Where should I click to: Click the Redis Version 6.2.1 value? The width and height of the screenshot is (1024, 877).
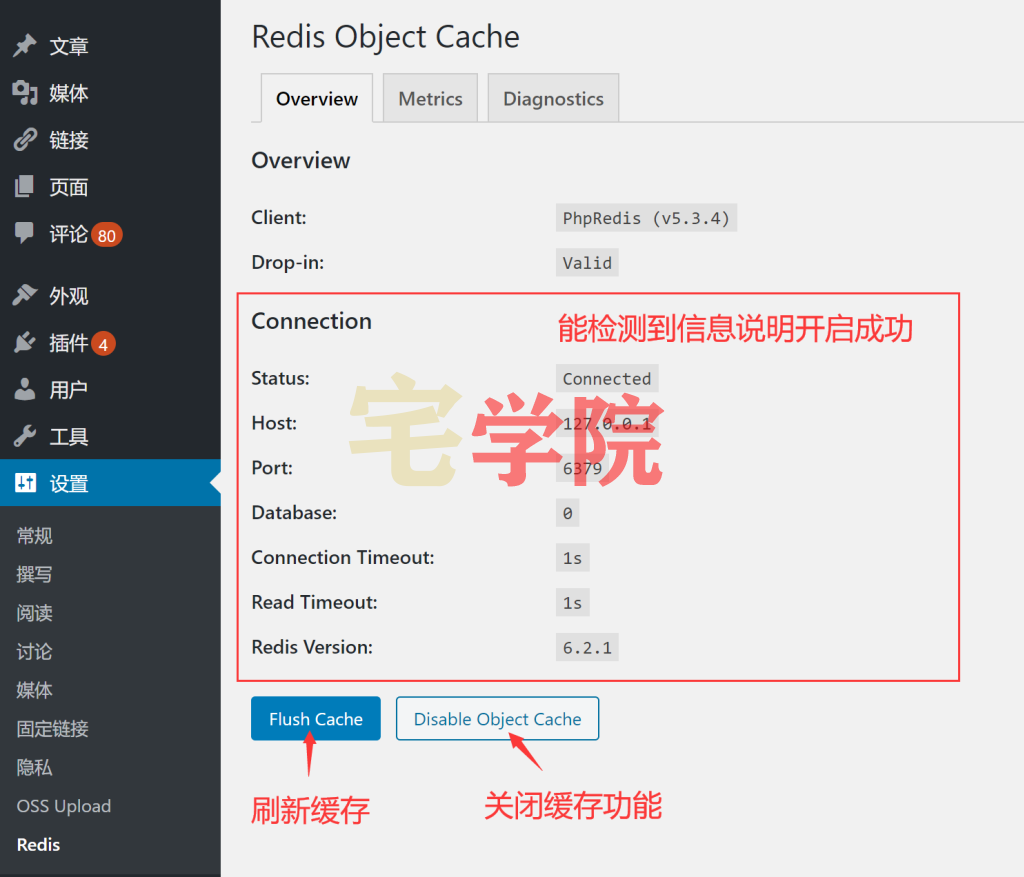coord(587,647)
